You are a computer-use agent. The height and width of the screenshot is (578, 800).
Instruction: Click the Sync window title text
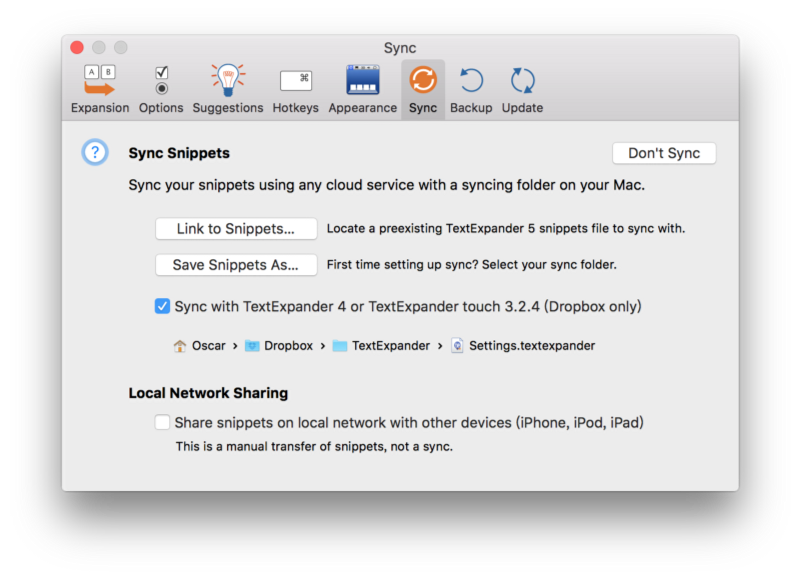pos(400,48)
